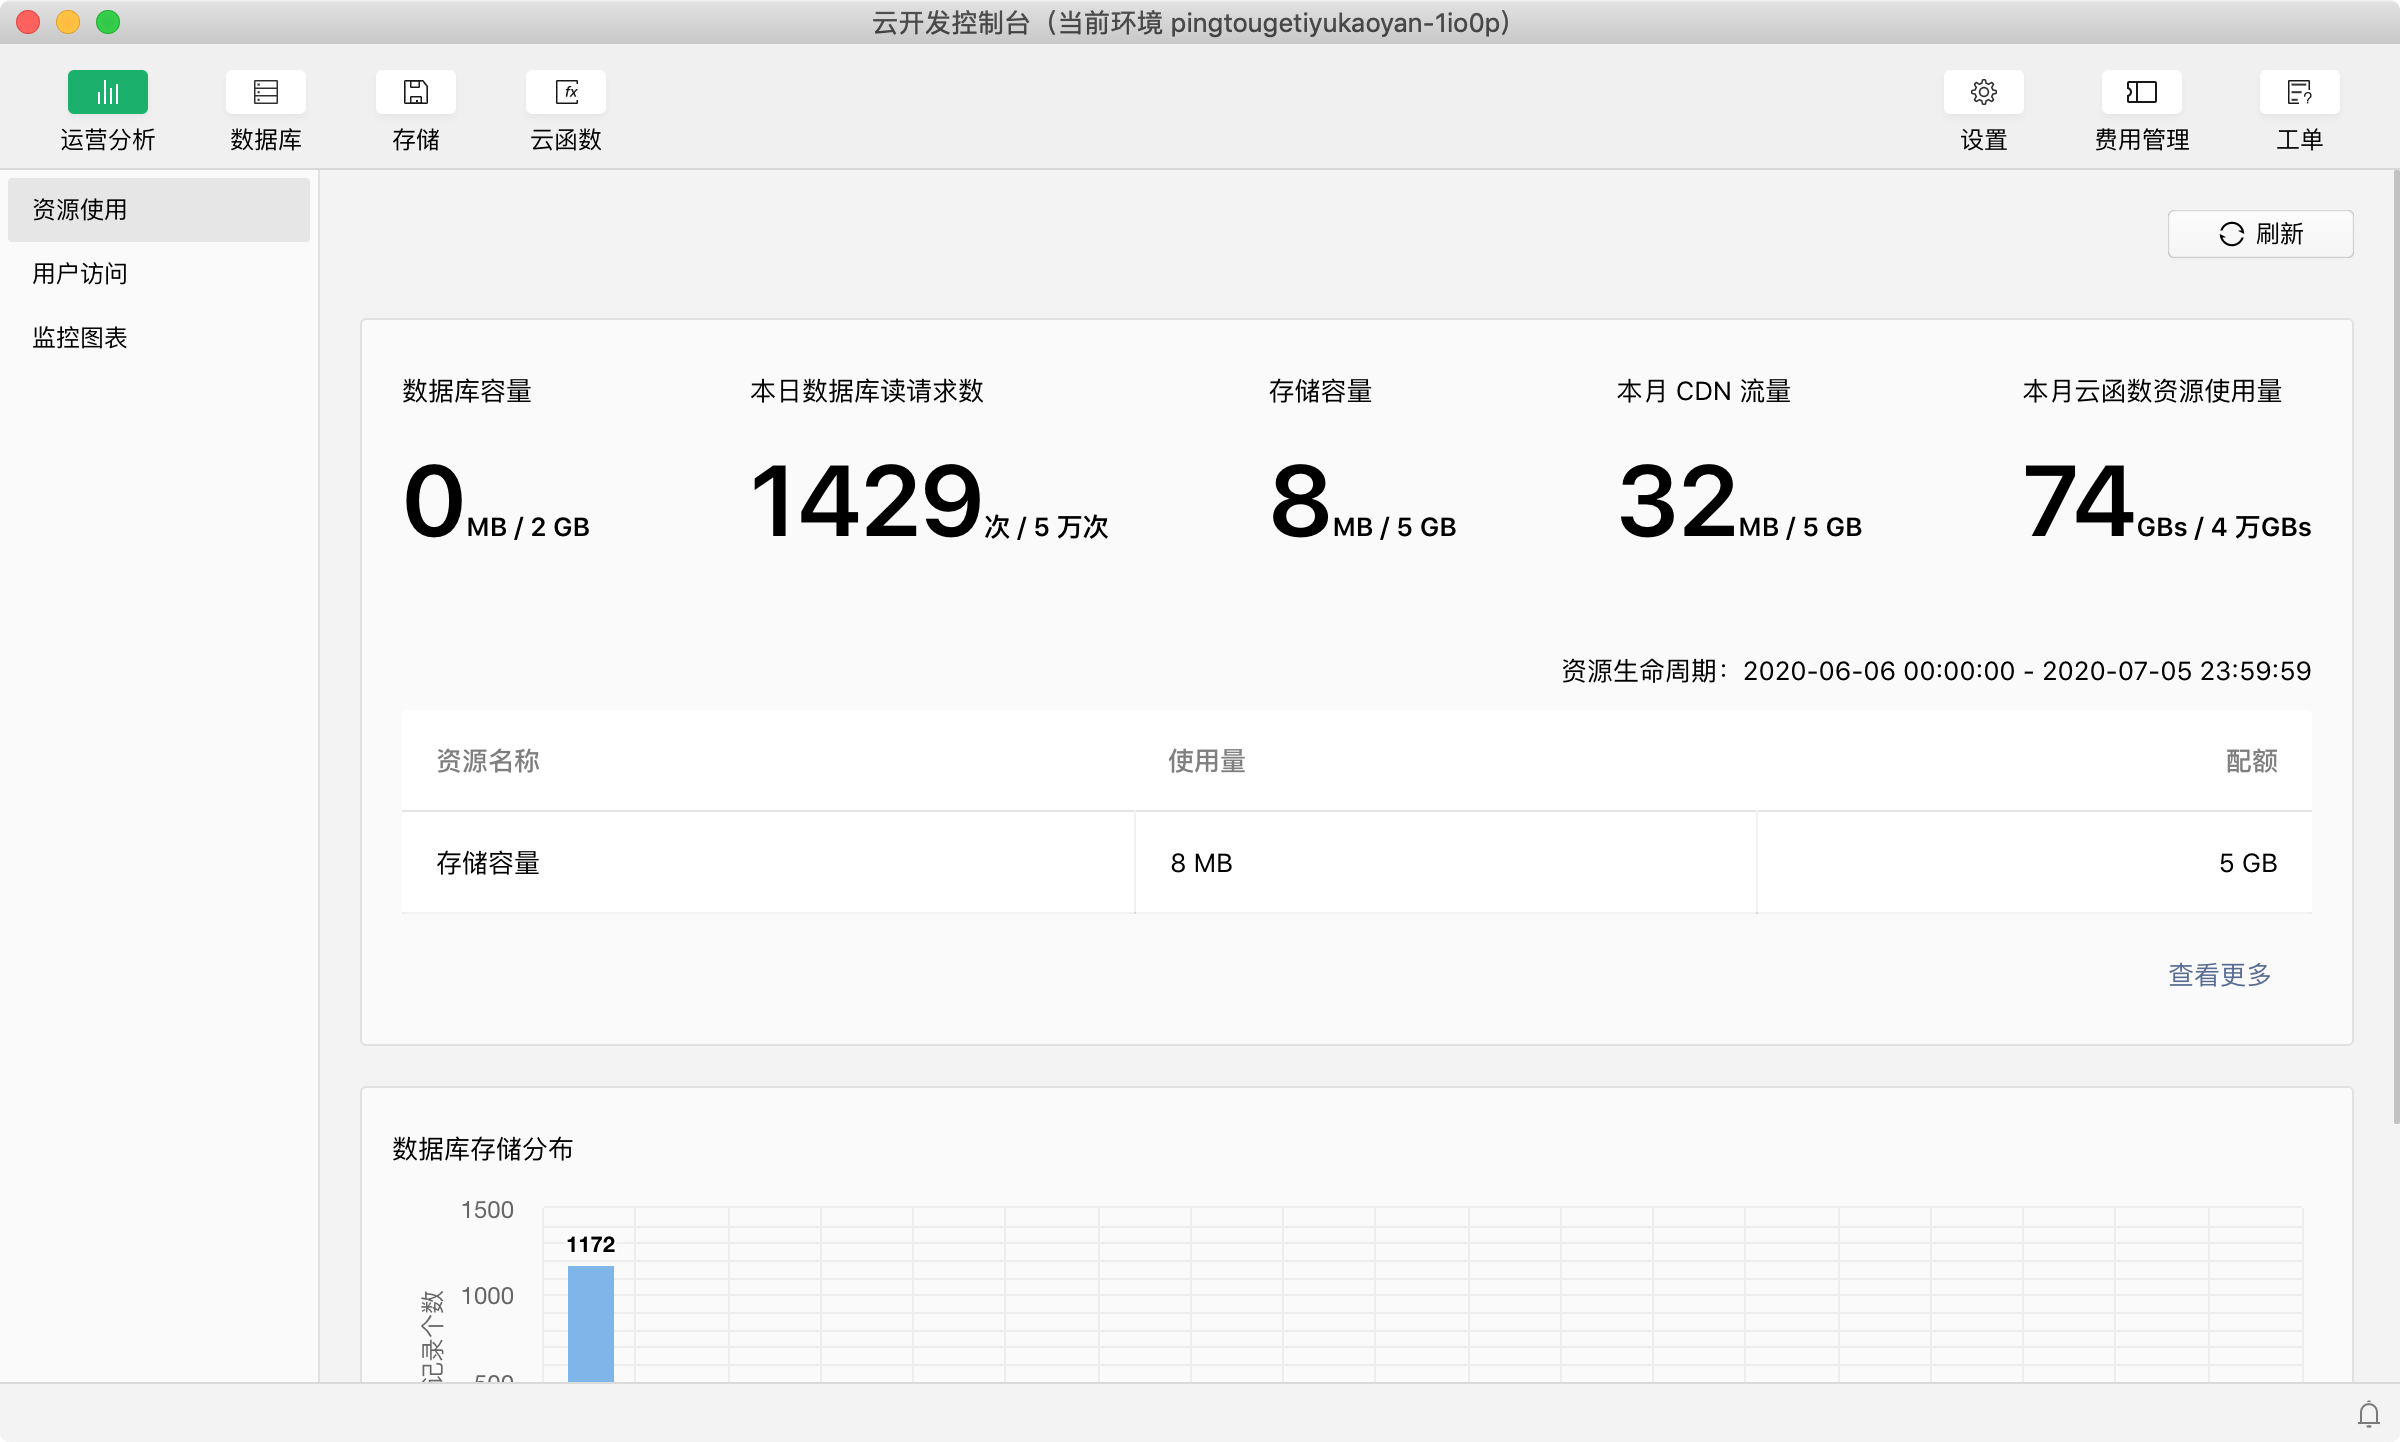Image resolution: width=2400 pixels, height=1442 pixels.
Task: Click the 刷新 refresh button
Action: coord(2260,234)
